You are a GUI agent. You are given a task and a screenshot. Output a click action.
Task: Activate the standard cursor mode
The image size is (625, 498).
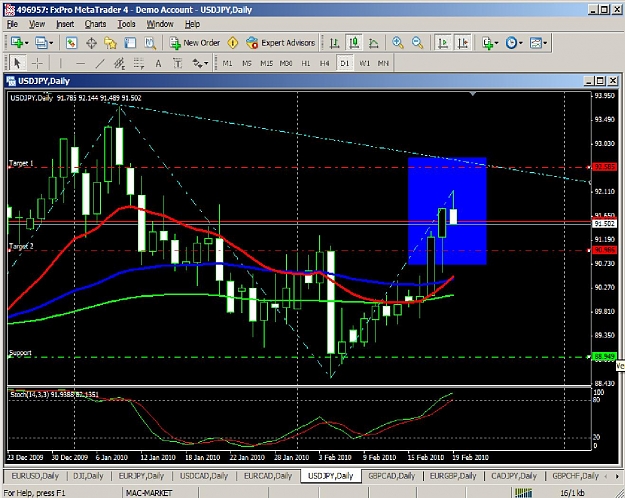(x=17, y=63)
